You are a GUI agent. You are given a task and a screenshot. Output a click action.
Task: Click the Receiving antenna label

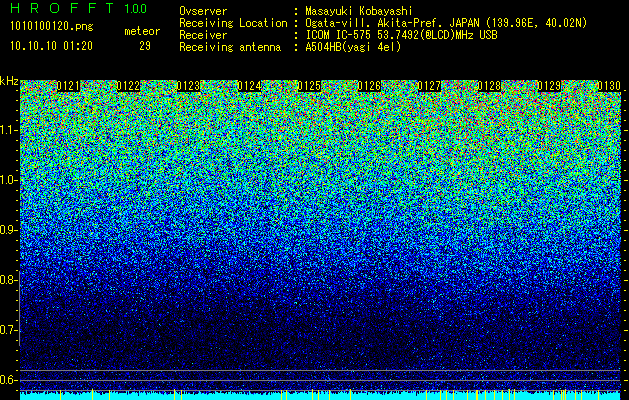tap(230, 47)
